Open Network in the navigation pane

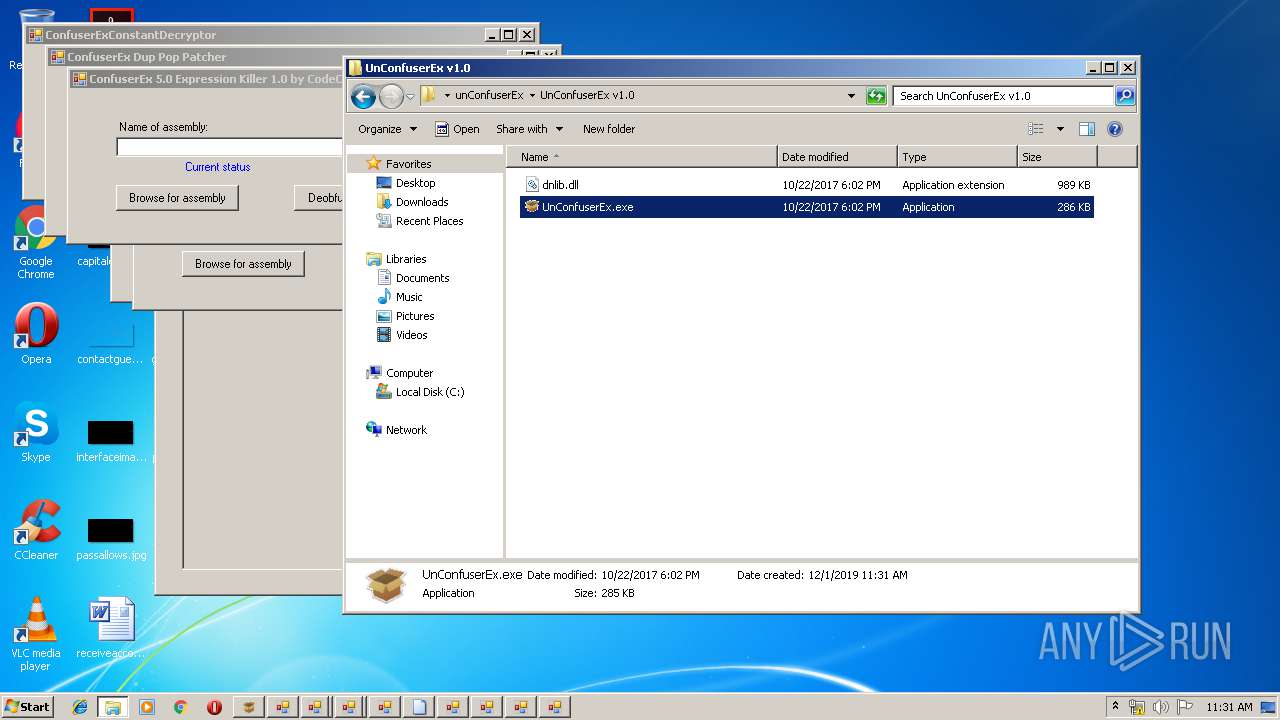point(406,430)
